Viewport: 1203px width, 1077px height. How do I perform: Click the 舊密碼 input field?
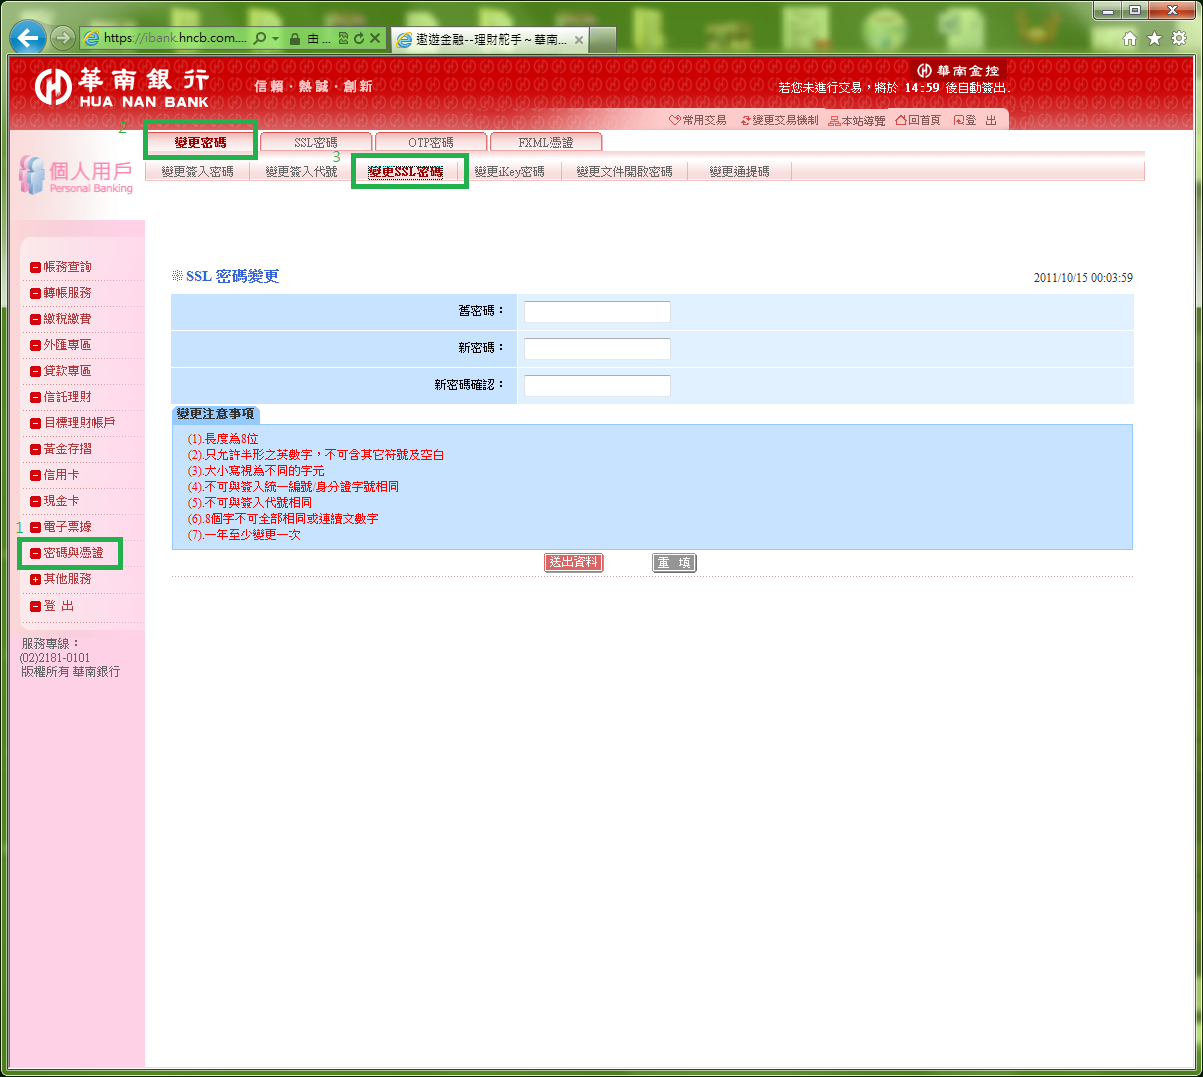click(x=597, y=312)
